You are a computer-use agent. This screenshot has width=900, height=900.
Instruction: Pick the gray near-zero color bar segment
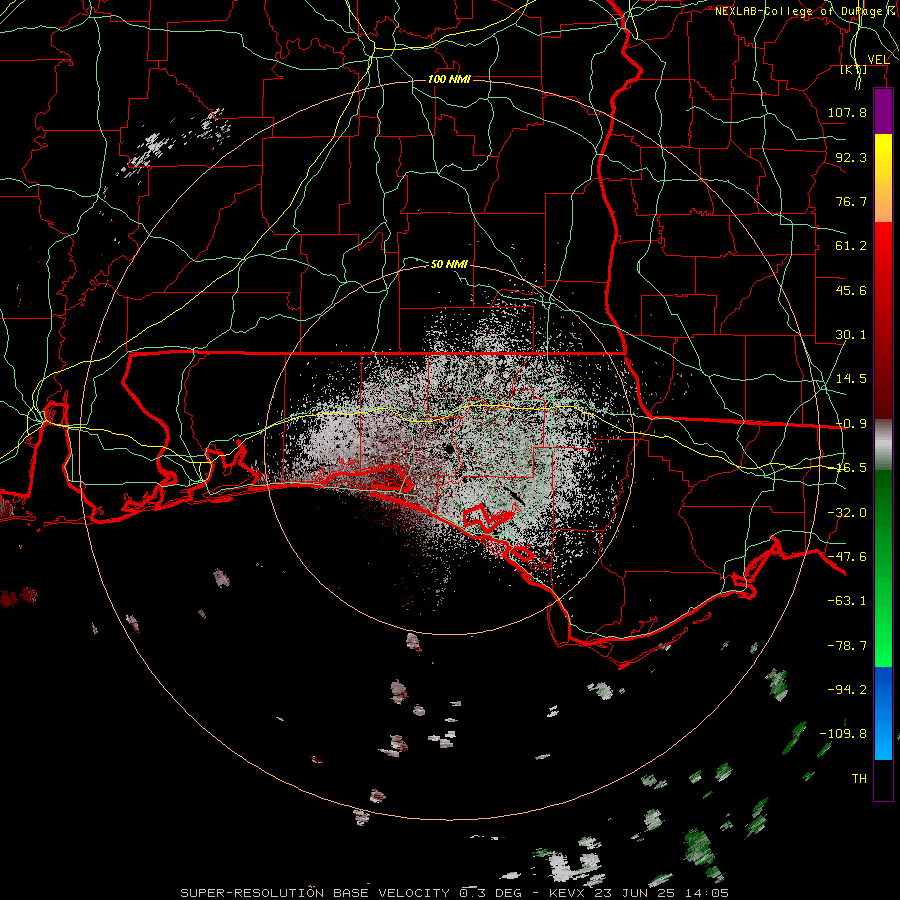(x=883, y=445)
